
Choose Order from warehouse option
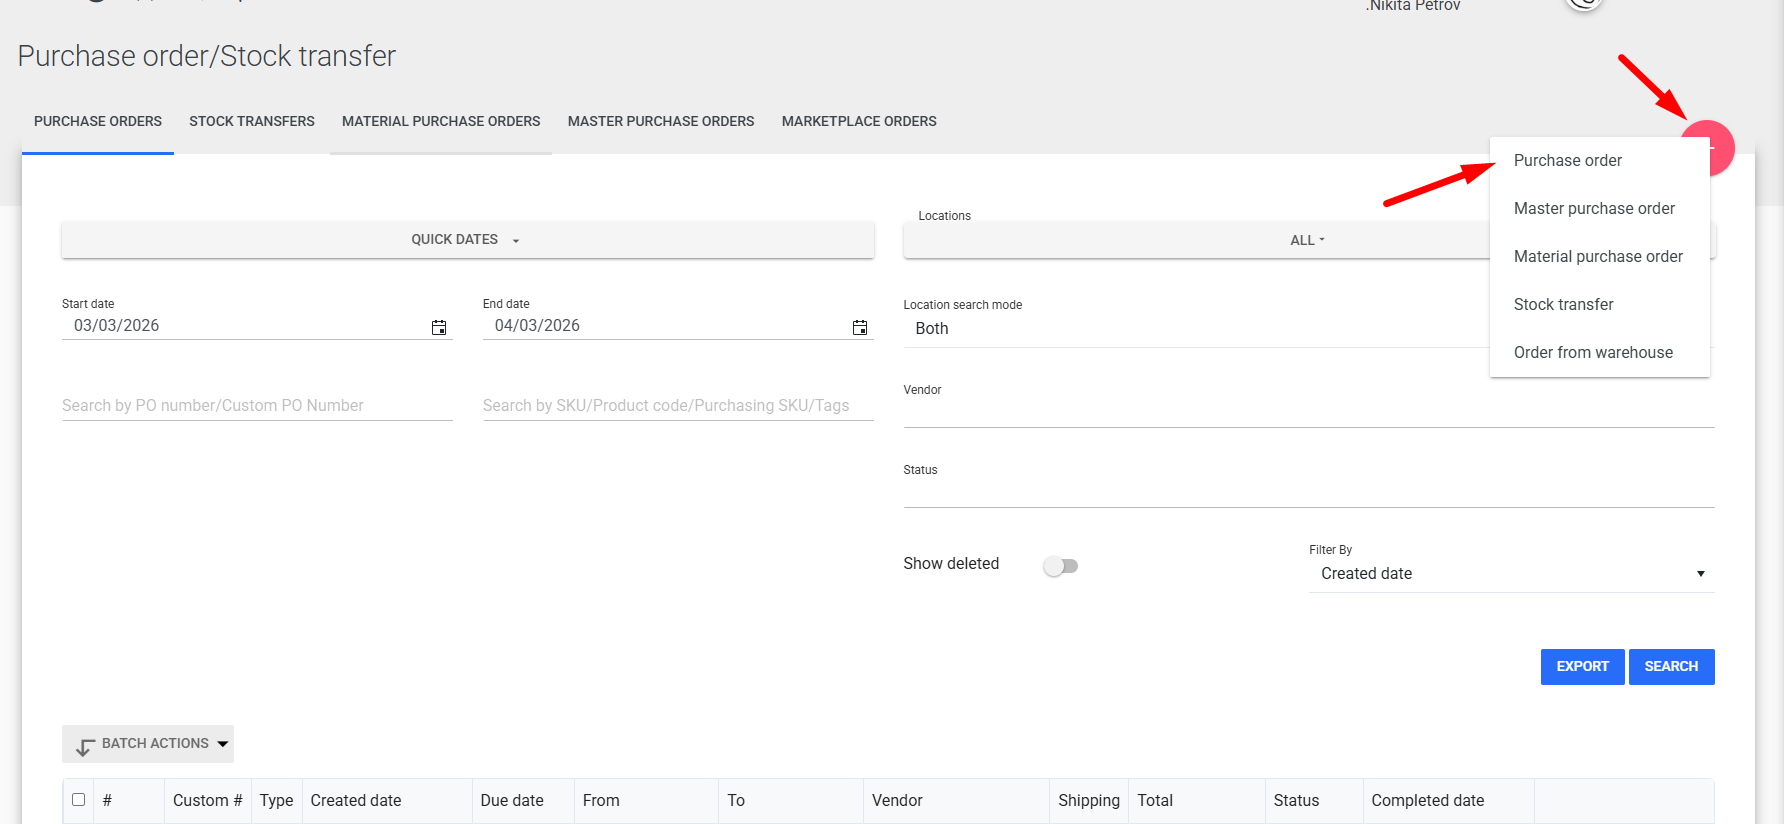(1592, 353)
